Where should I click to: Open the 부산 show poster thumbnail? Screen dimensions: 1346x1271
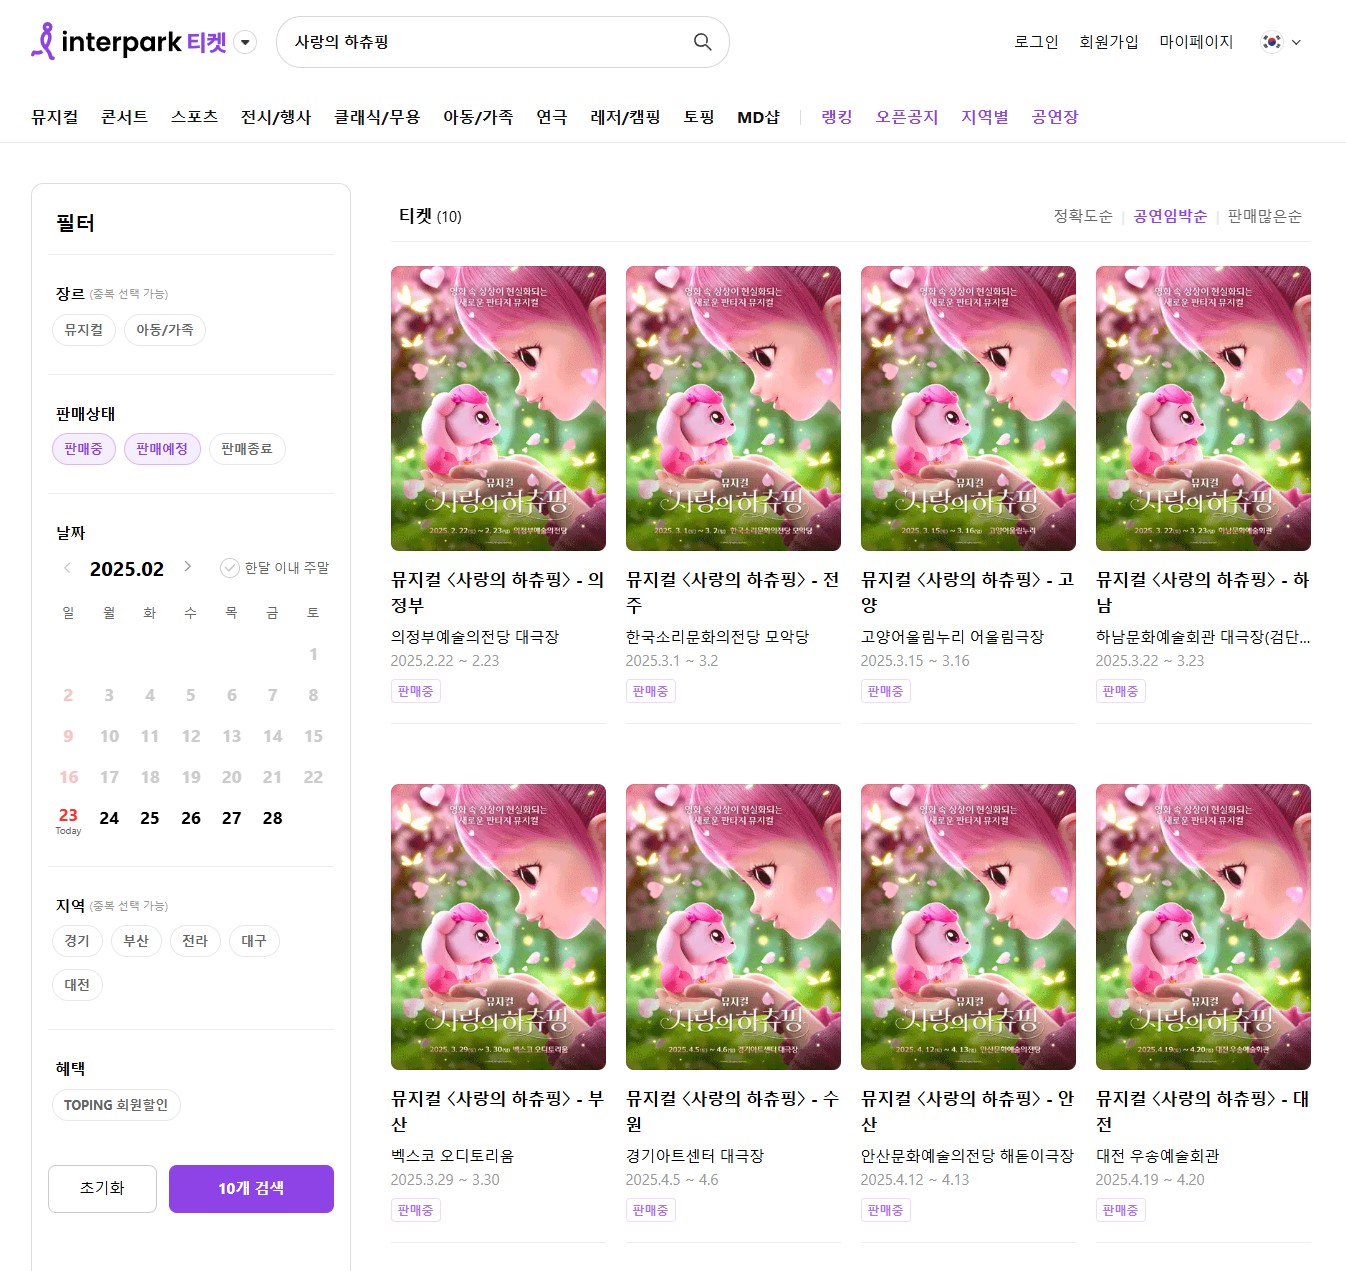point(498,927)
